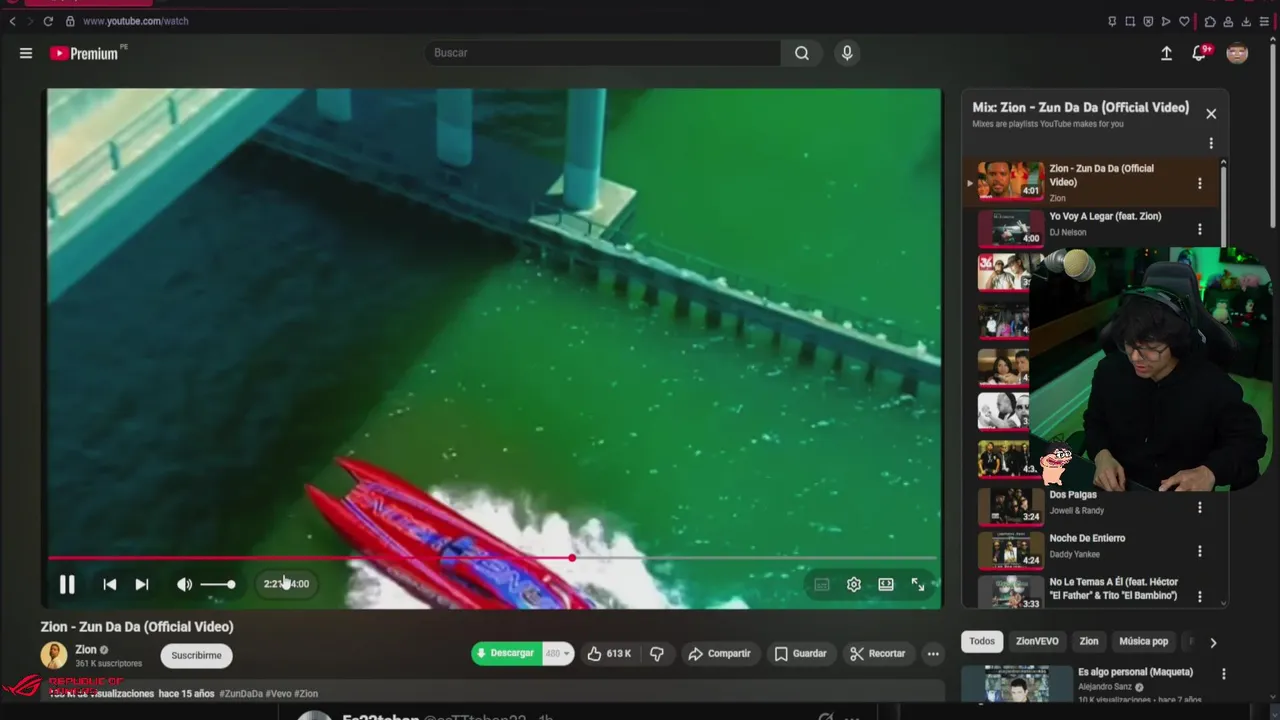The image size is (1280, 720).
Task: Skip to the previous video
Action: pyautogui.click(x=110, y=585)
